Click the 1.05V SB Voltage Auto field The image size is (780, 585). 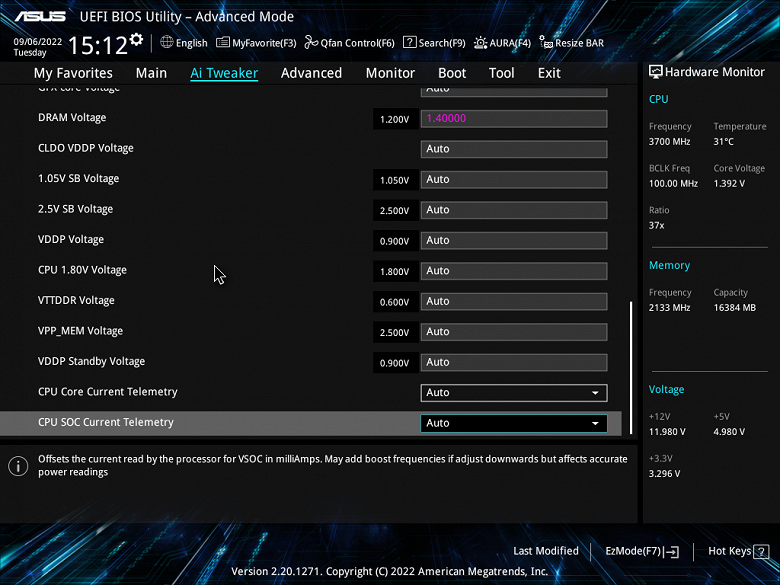point(514,180)
